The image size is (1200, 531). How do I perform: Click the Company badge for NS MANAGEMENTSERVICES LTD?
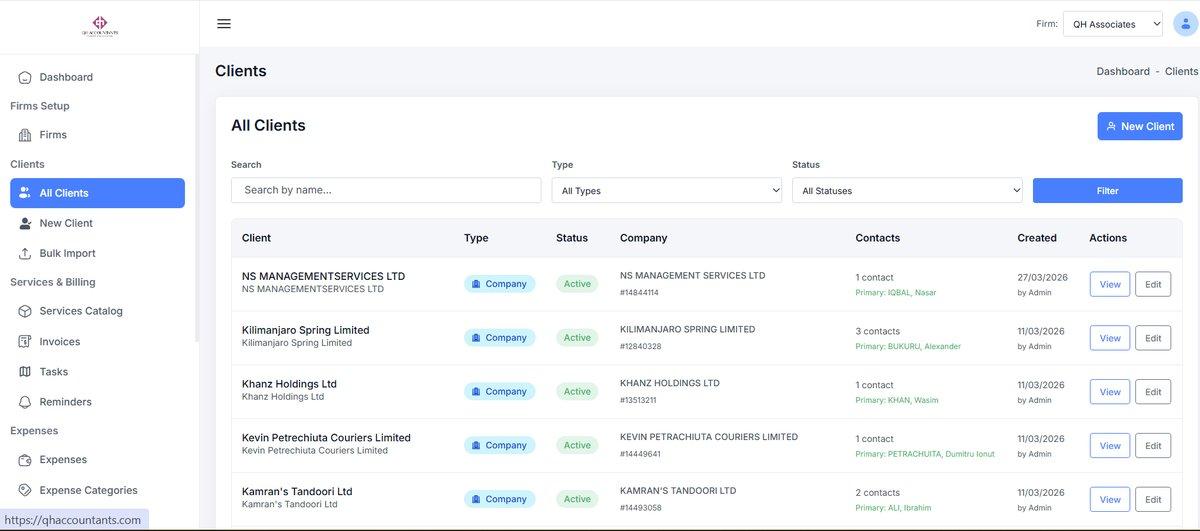click(x=499, y=284)
